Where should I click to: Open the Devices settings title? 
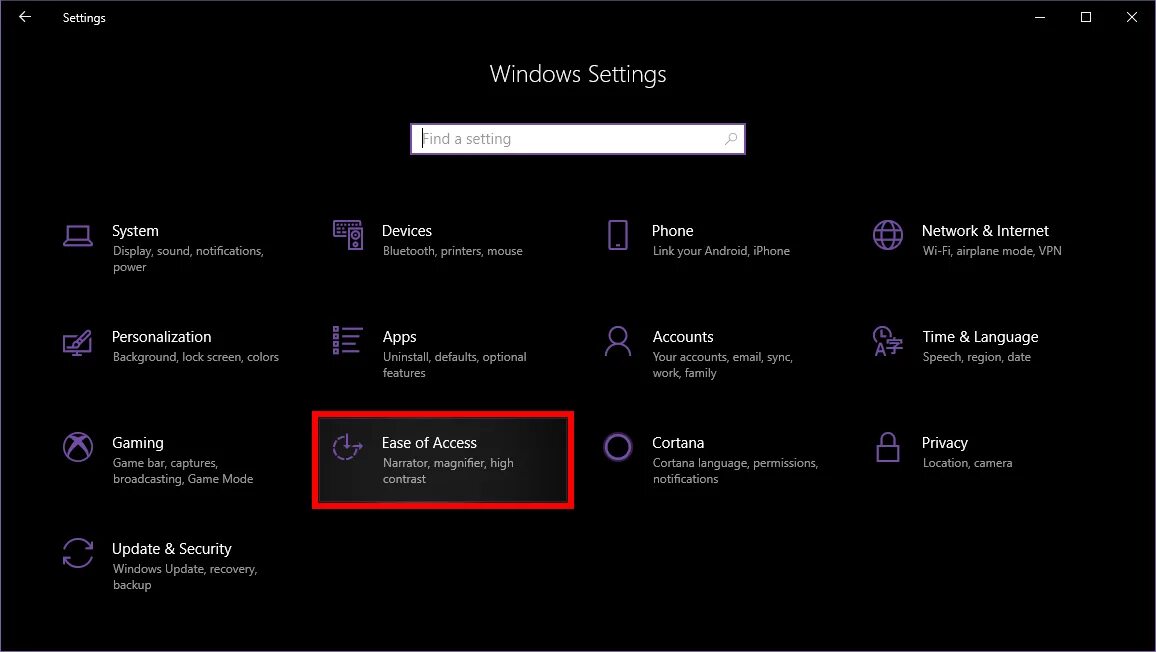point(407,231)
